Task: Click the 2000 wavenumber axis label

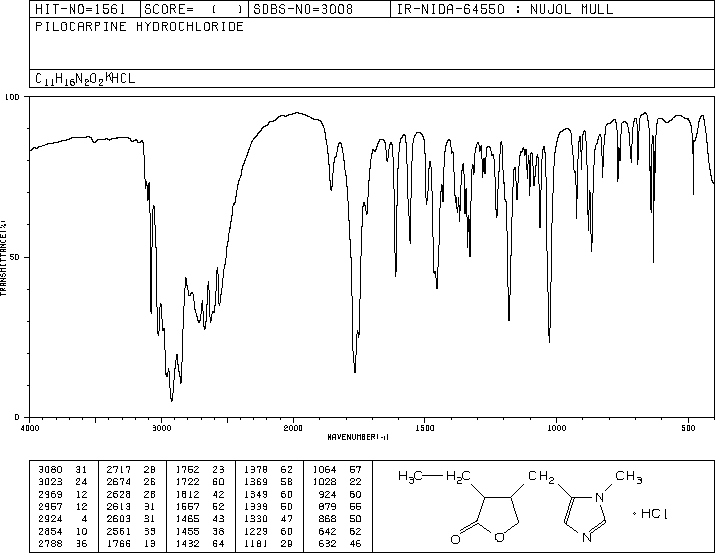Action: coord(293,428)
